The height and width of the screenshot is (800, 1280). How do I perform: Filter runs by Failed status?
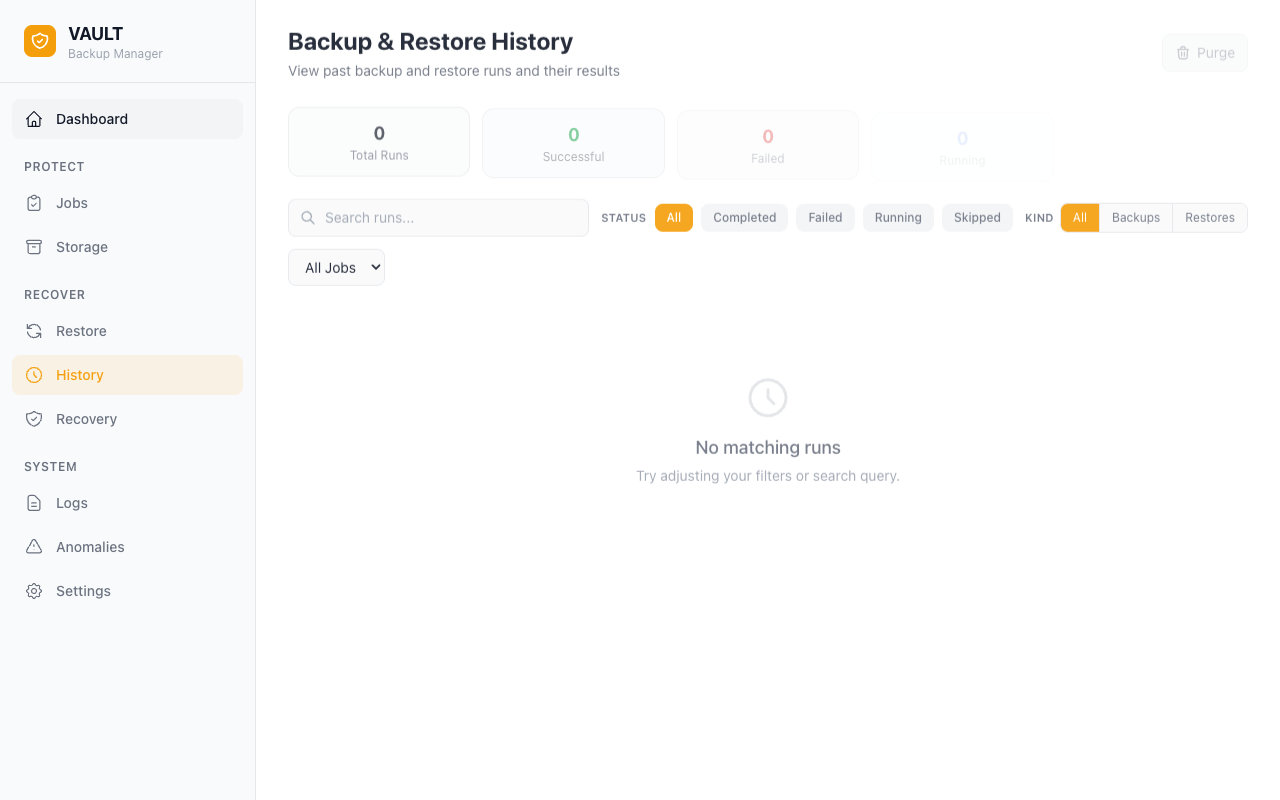pyautogui.click(x=825, y=218)
